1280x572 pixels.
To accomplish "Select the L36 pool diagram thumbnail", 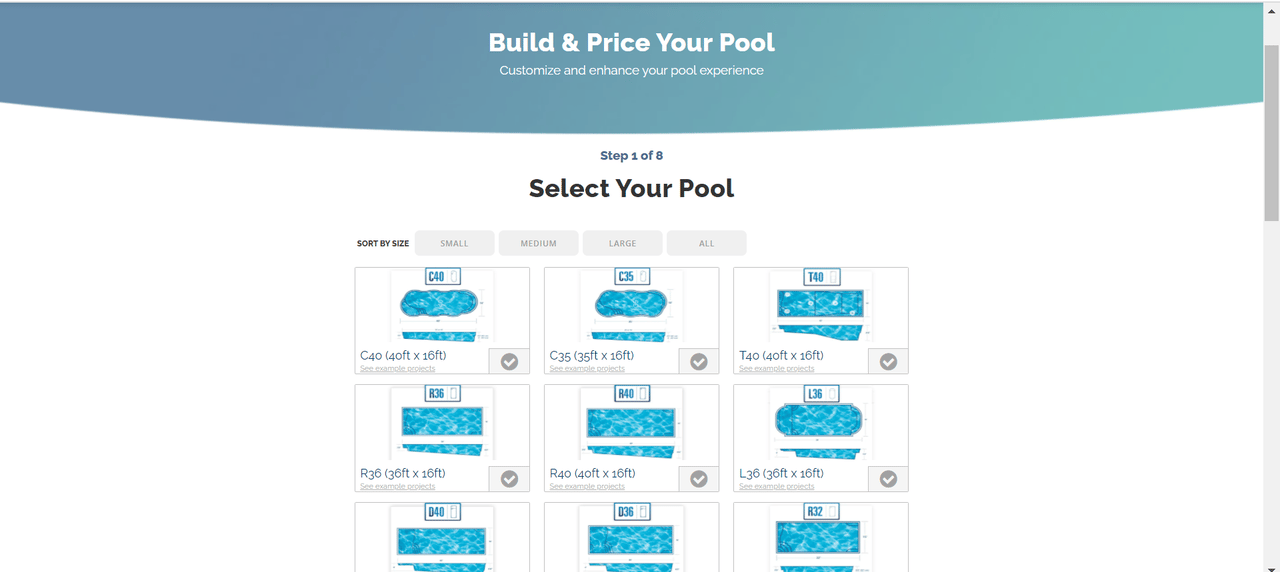I will (820, 426).
